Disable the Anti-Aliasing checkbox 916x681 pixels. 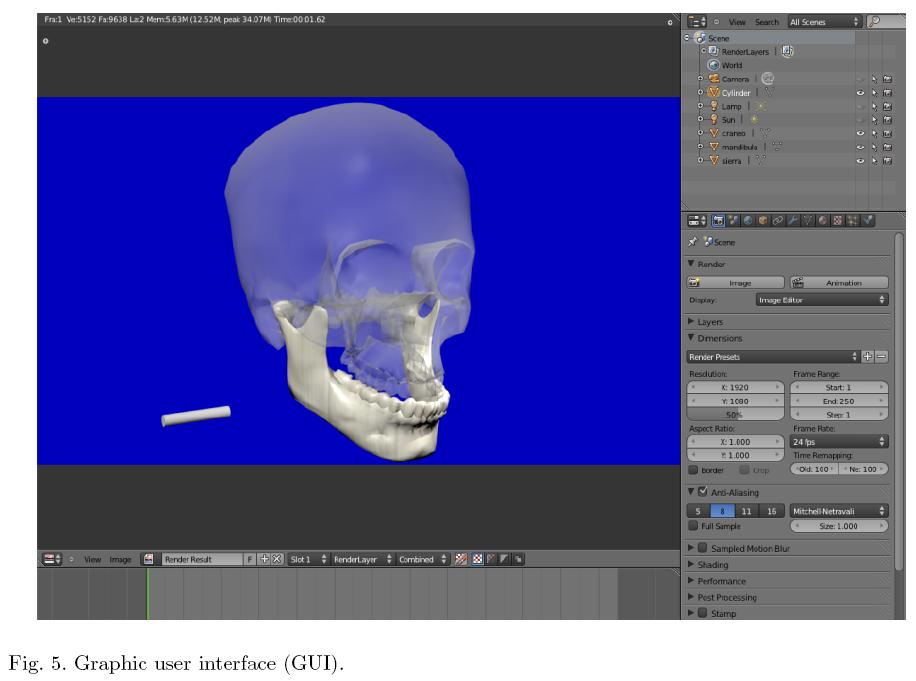tap(703, 492)
